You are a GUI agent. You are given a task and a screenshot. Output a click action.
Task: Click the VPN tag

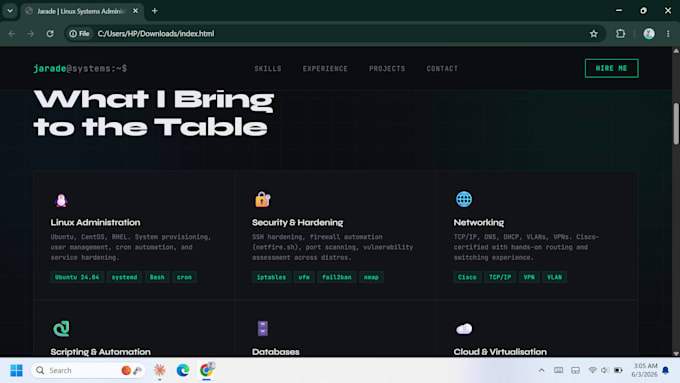(529, 277)
